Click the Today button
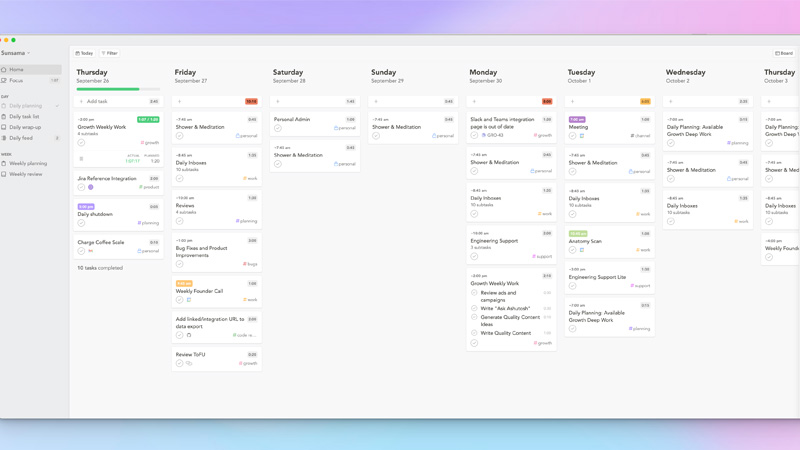This screenshot has height=450, width=800. [x=85, y=53]
